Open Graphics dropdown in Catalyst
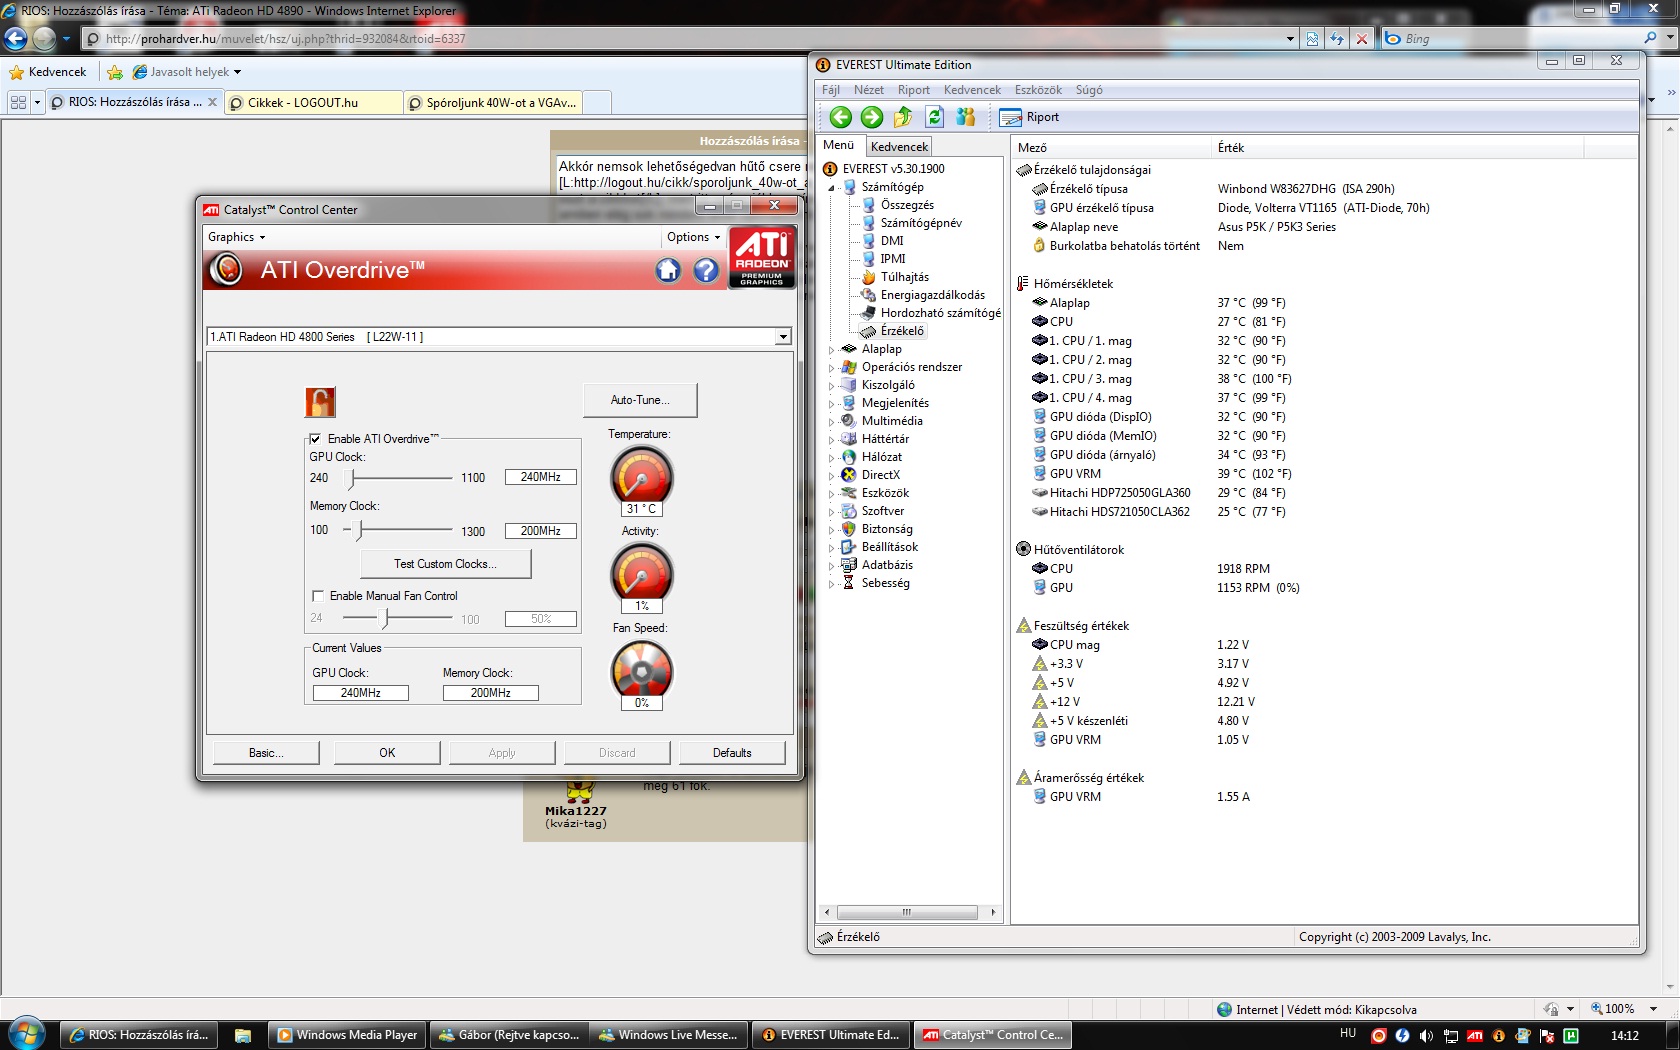Viewport: 1680px width, 1050px height. [237, 237]
